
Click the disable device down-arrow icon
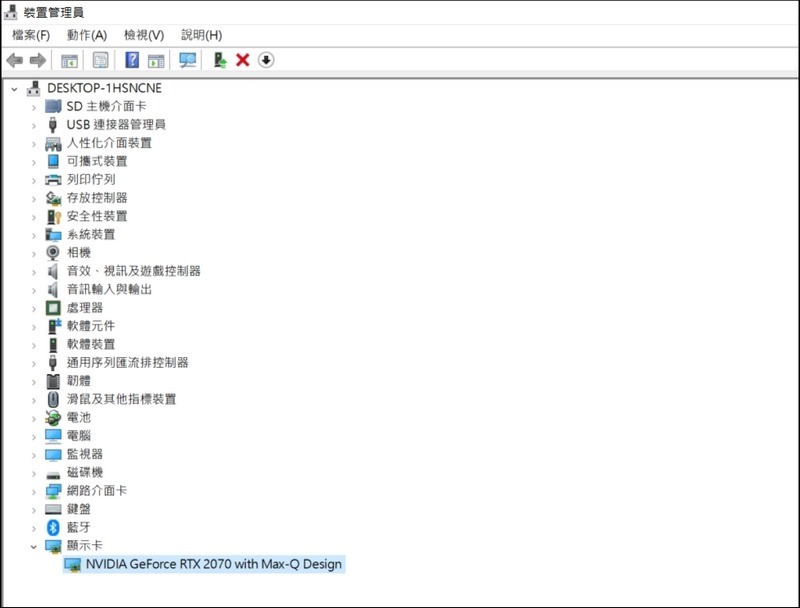266,60
